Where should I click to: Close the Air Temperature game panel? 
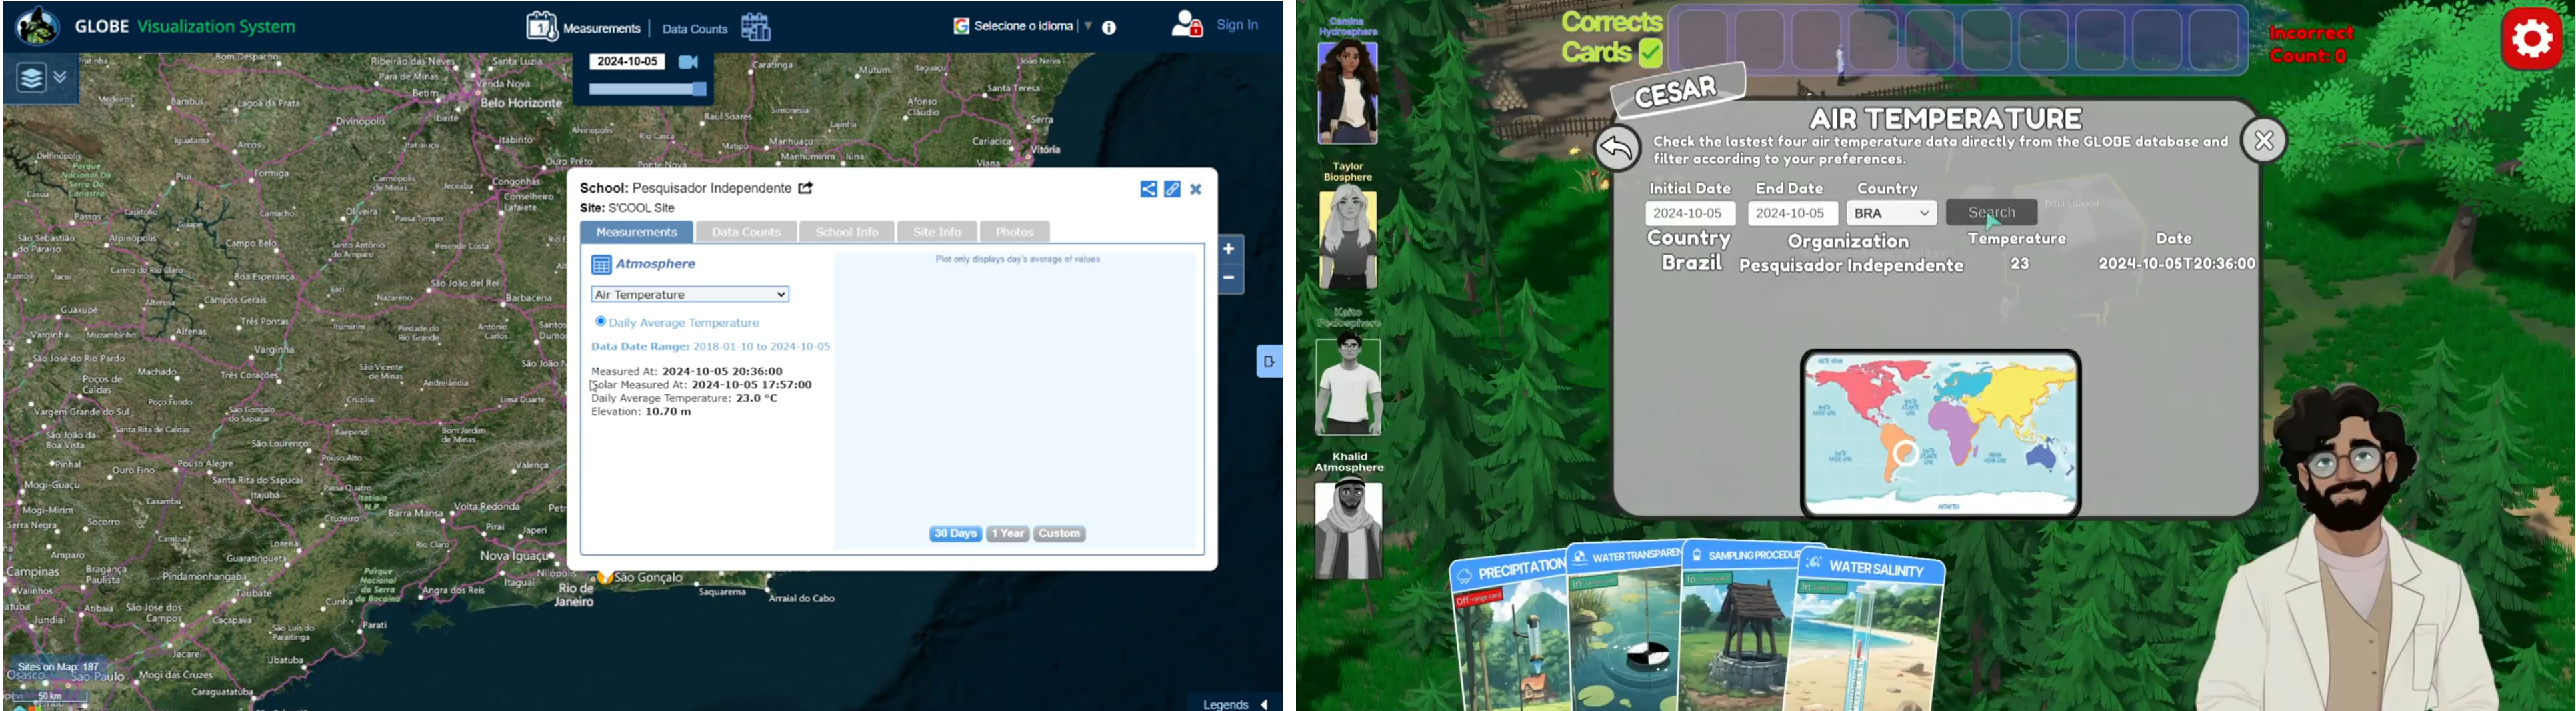2264,141
